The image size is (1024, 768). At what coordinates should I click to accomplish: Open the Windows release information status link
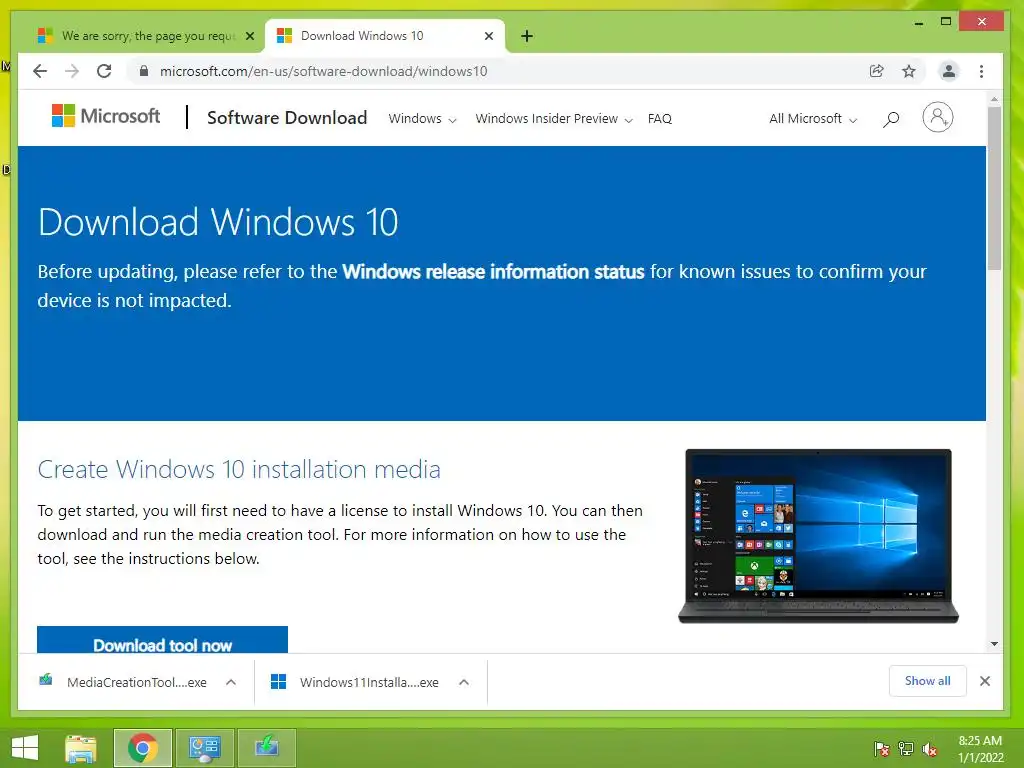point(493,272)
